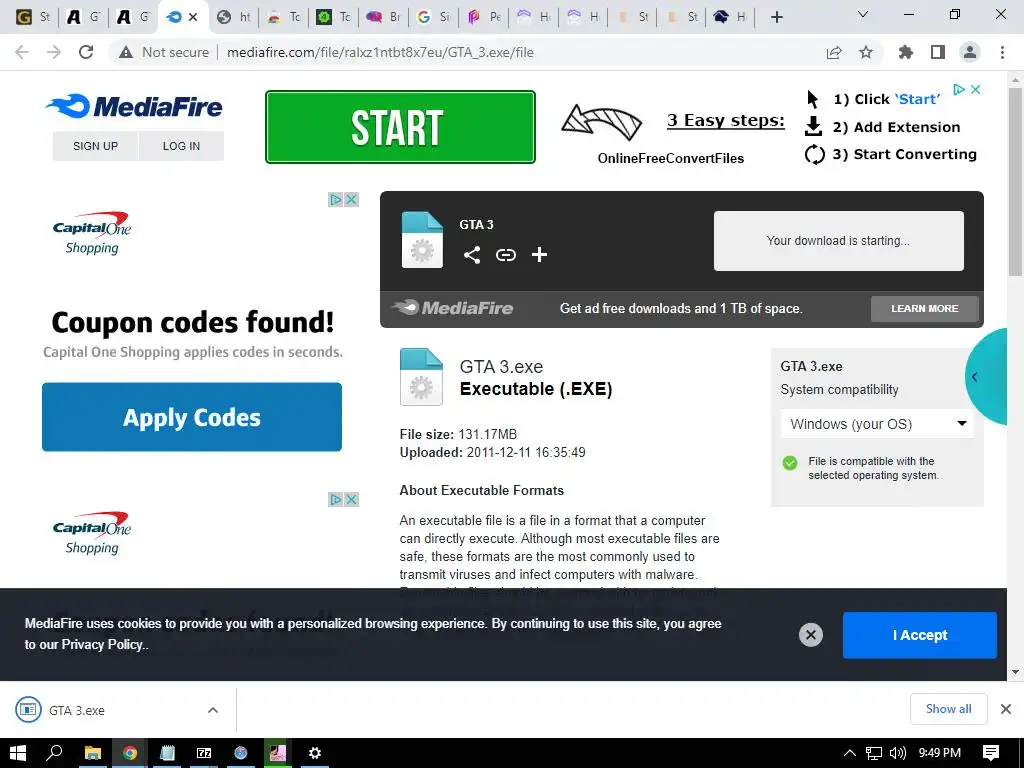The image size is (1024, 768).
Task: Open the 7z app in taskbar
Action: (204, 753)
